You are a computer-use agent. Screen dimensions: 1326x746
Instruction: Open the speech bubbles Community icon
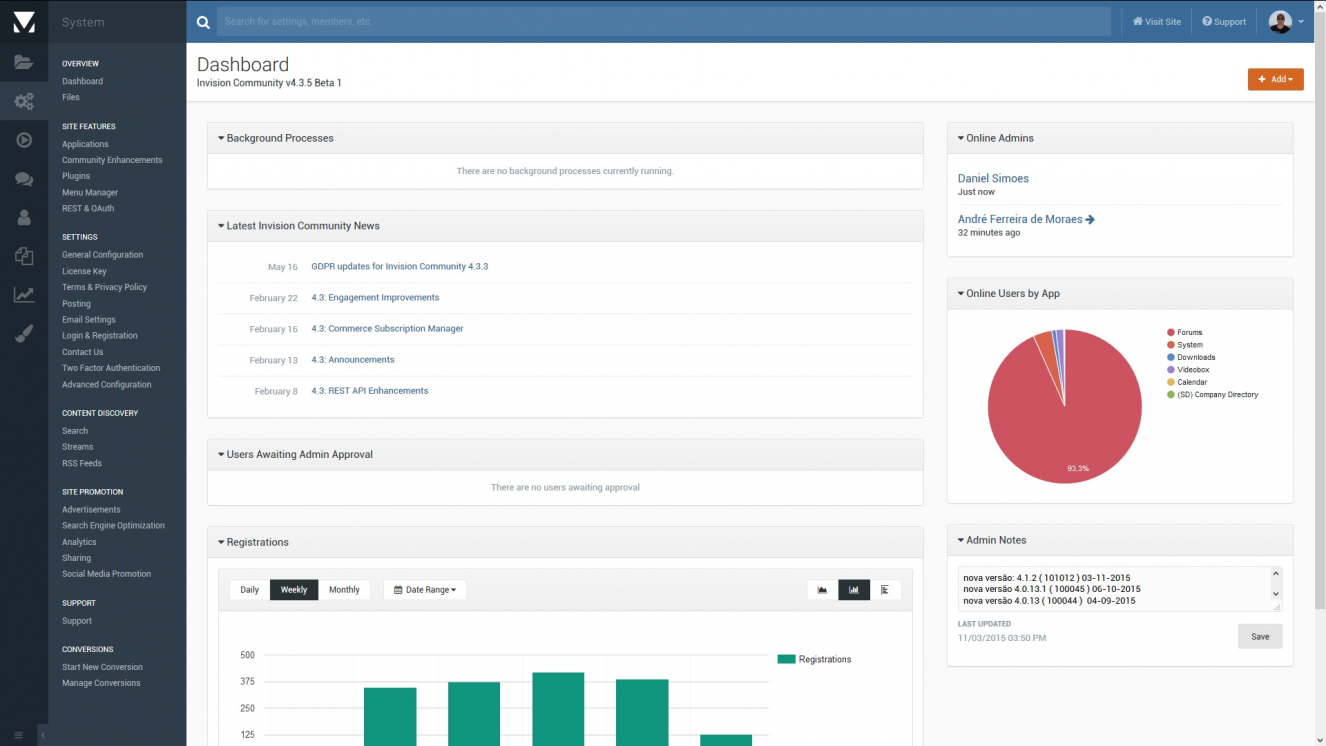point(24,179)
